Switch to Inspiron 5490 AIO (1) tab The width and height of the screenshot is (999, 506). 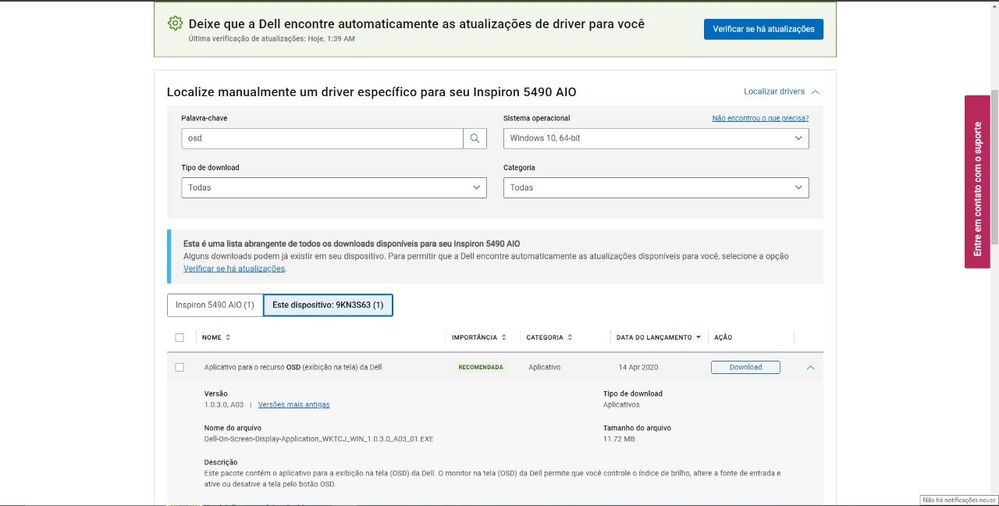coord(215,305)
